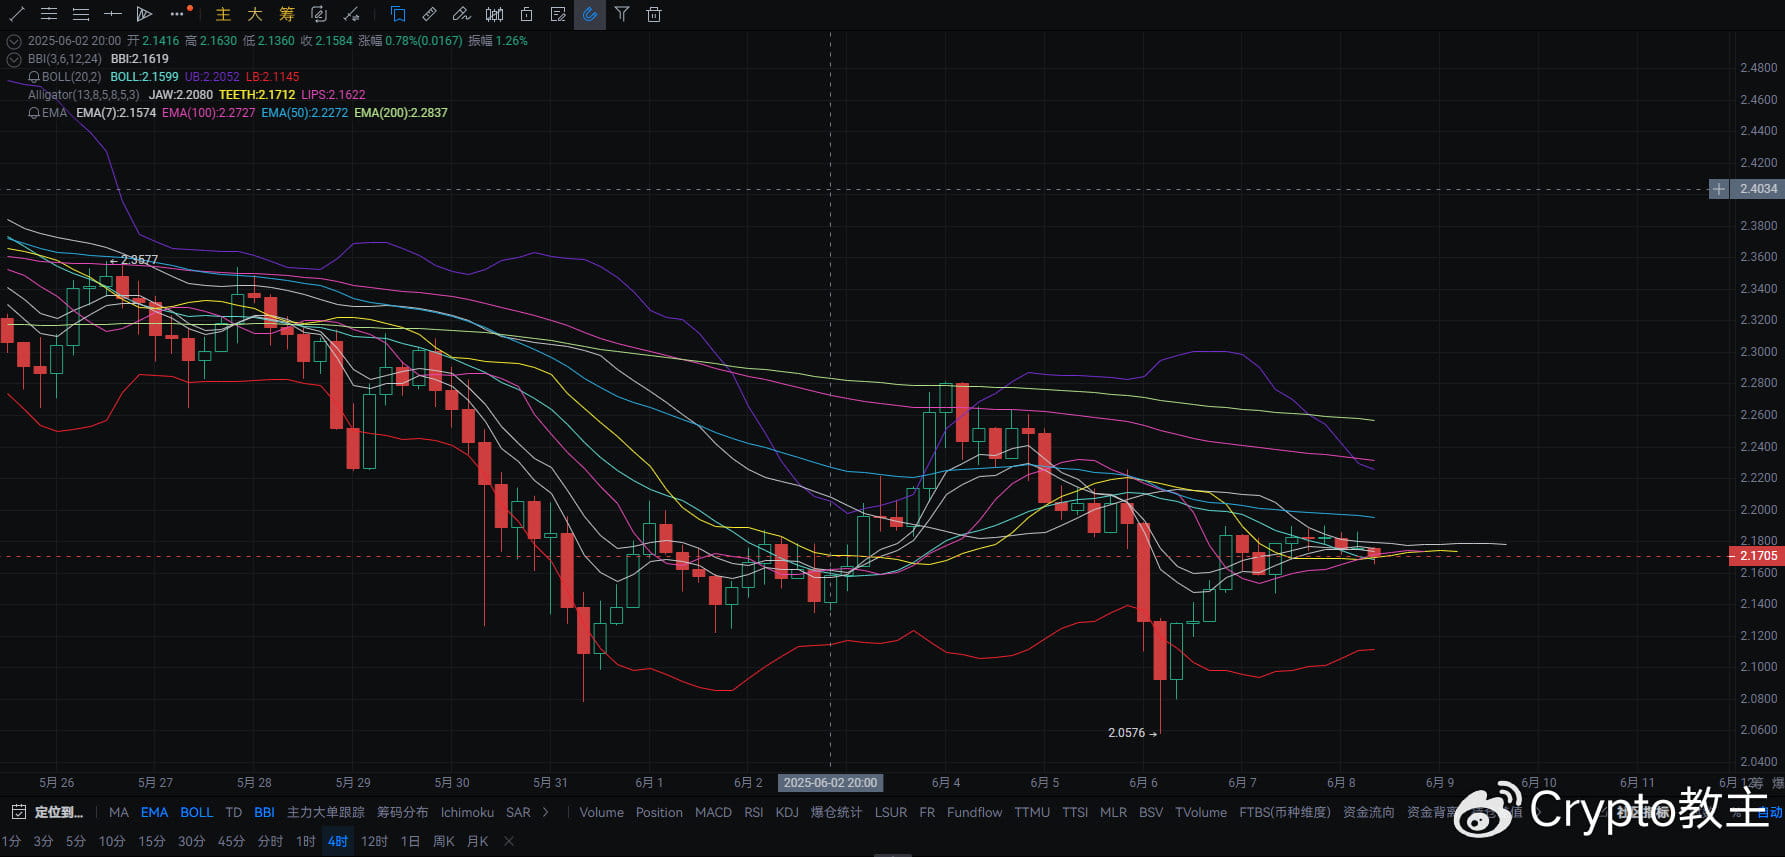Select the horizontal price line tool
The width and height of the screenshot is (1785, 857).
click(113, 14)
